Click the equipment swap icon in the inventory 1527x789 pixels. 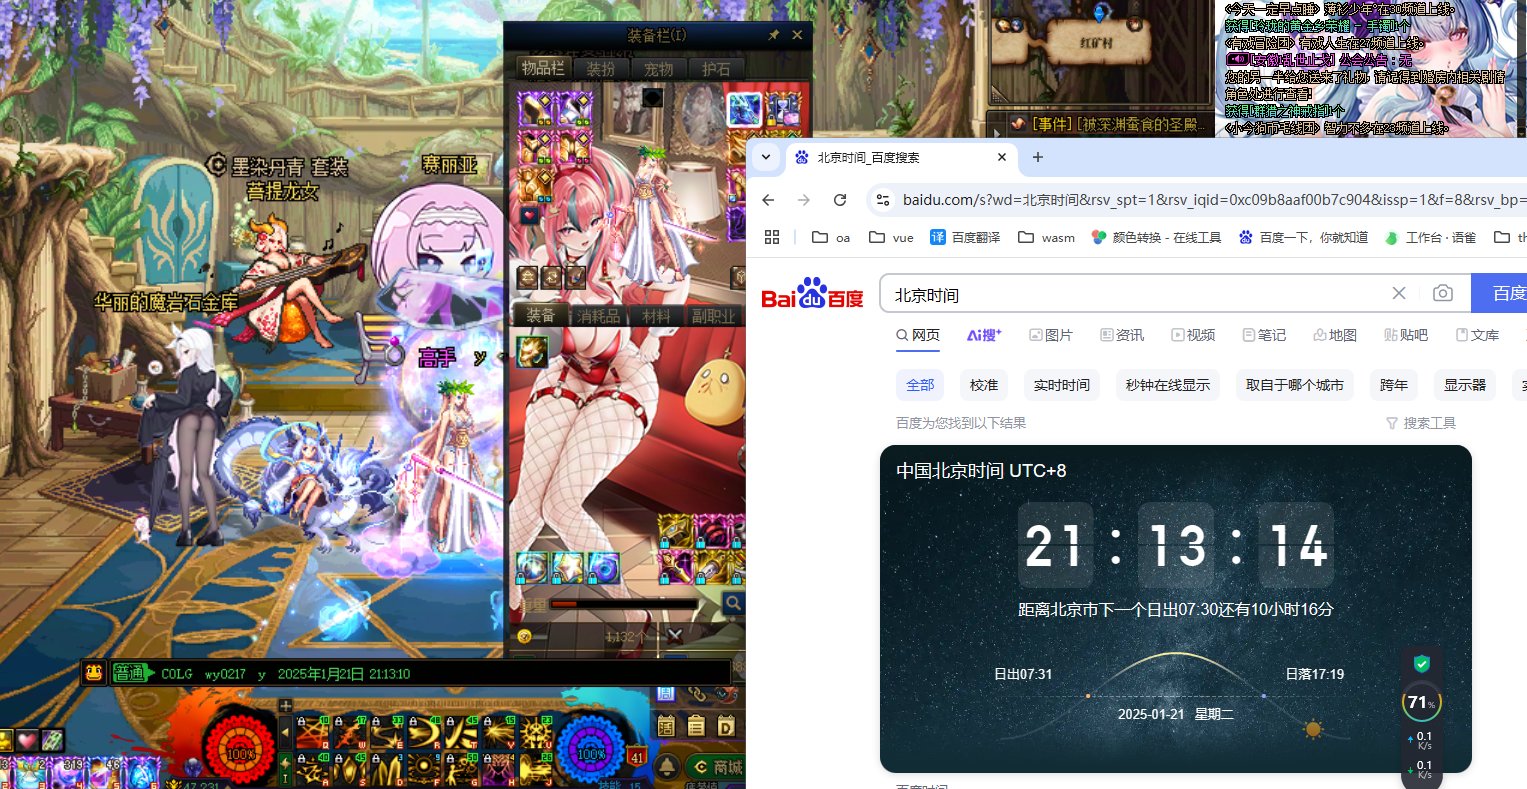(526, 277)
